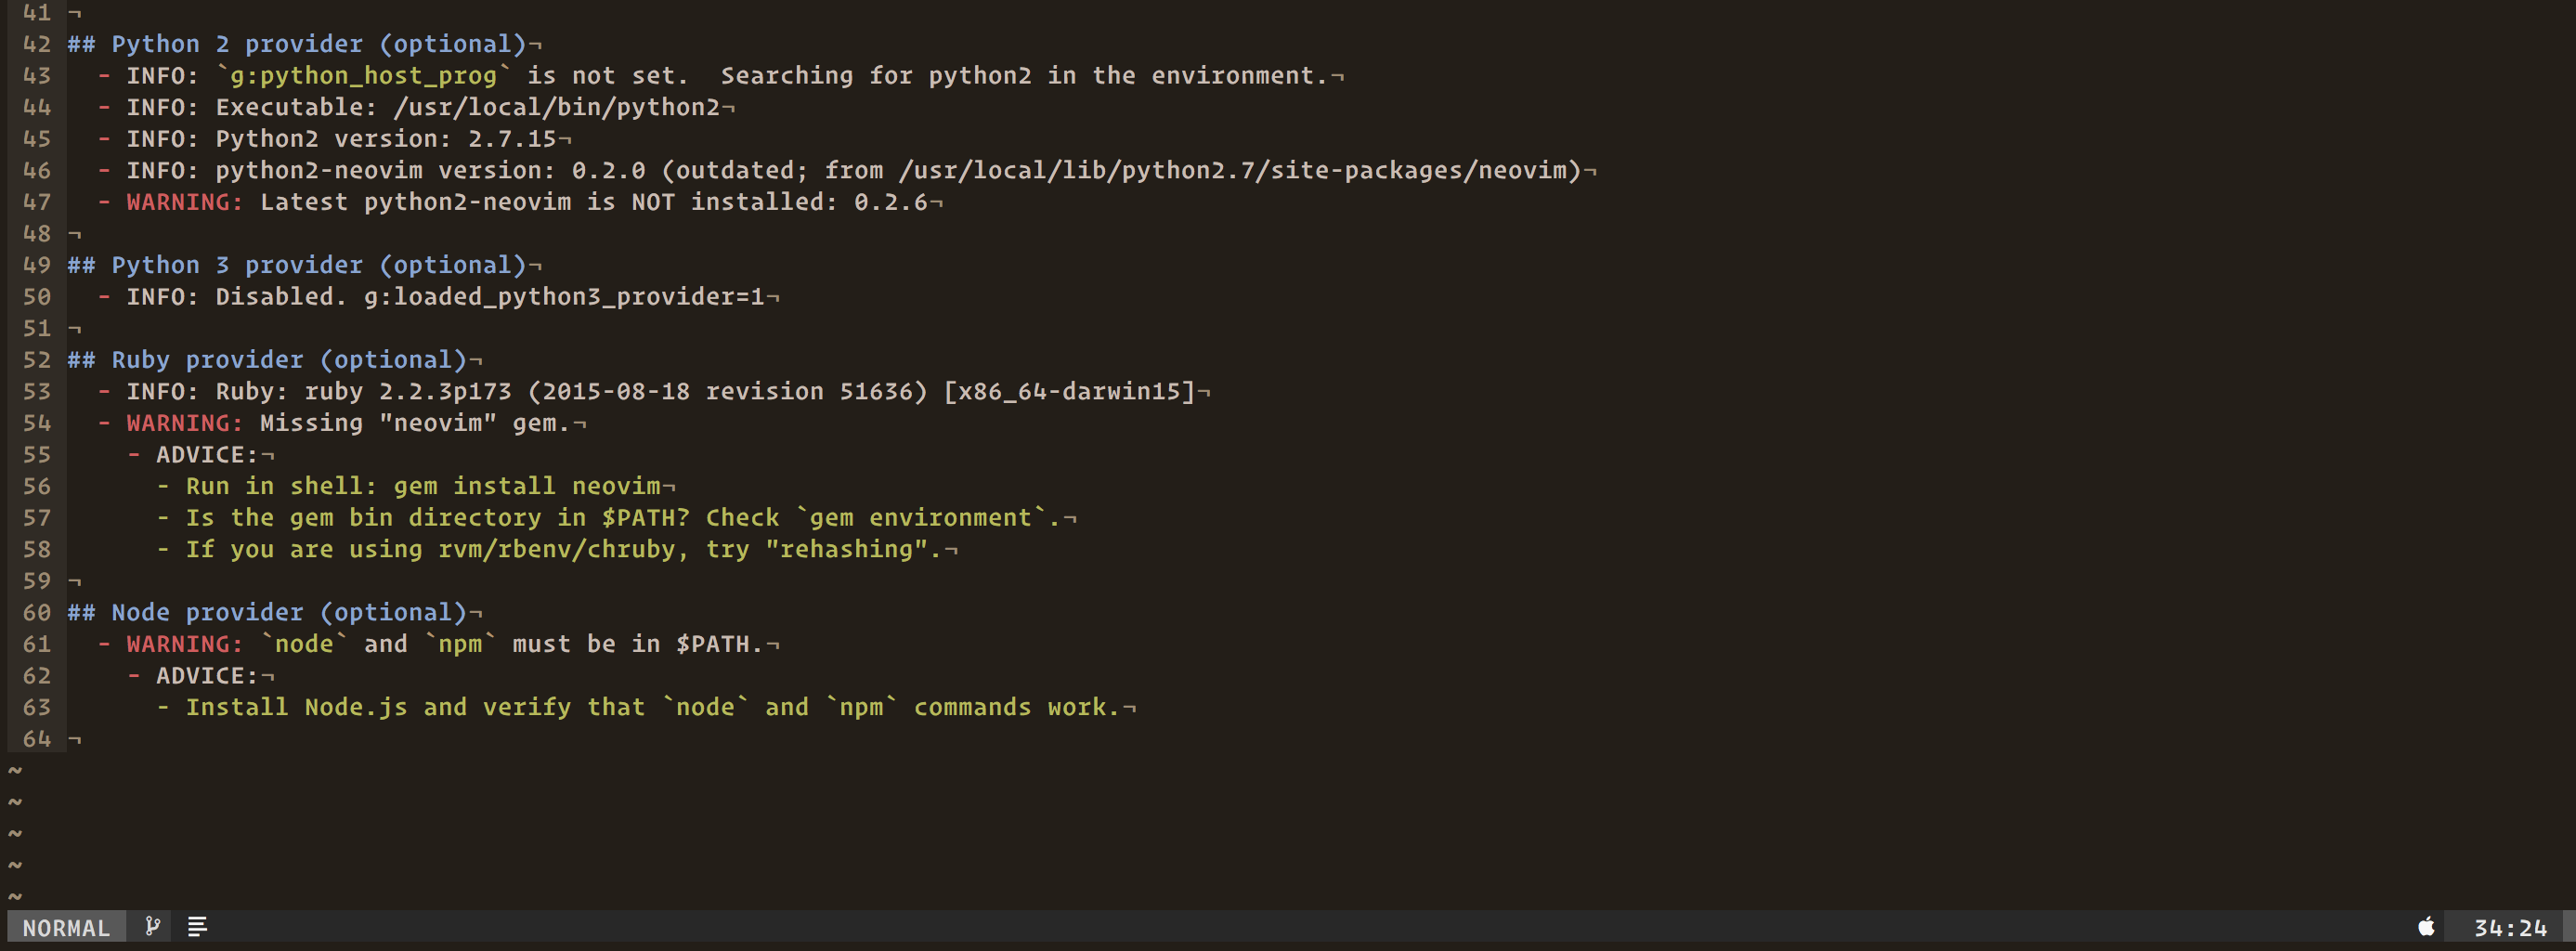Click the file format lines icon
This screenshot has width=2576, height=951.
click(x=197, y=927)
